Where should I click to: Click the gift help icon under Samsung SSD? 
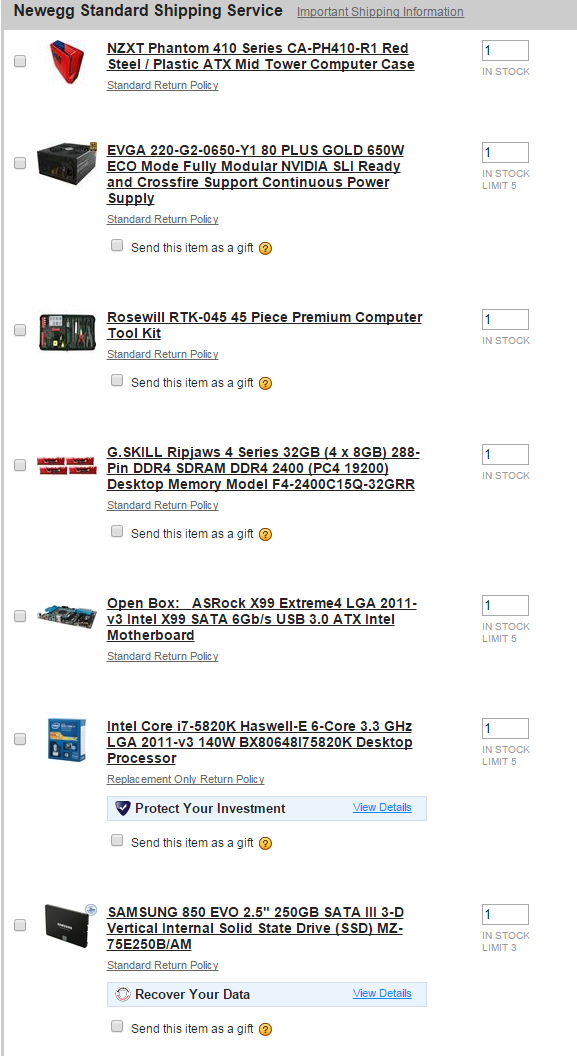tap(265, 1029)
